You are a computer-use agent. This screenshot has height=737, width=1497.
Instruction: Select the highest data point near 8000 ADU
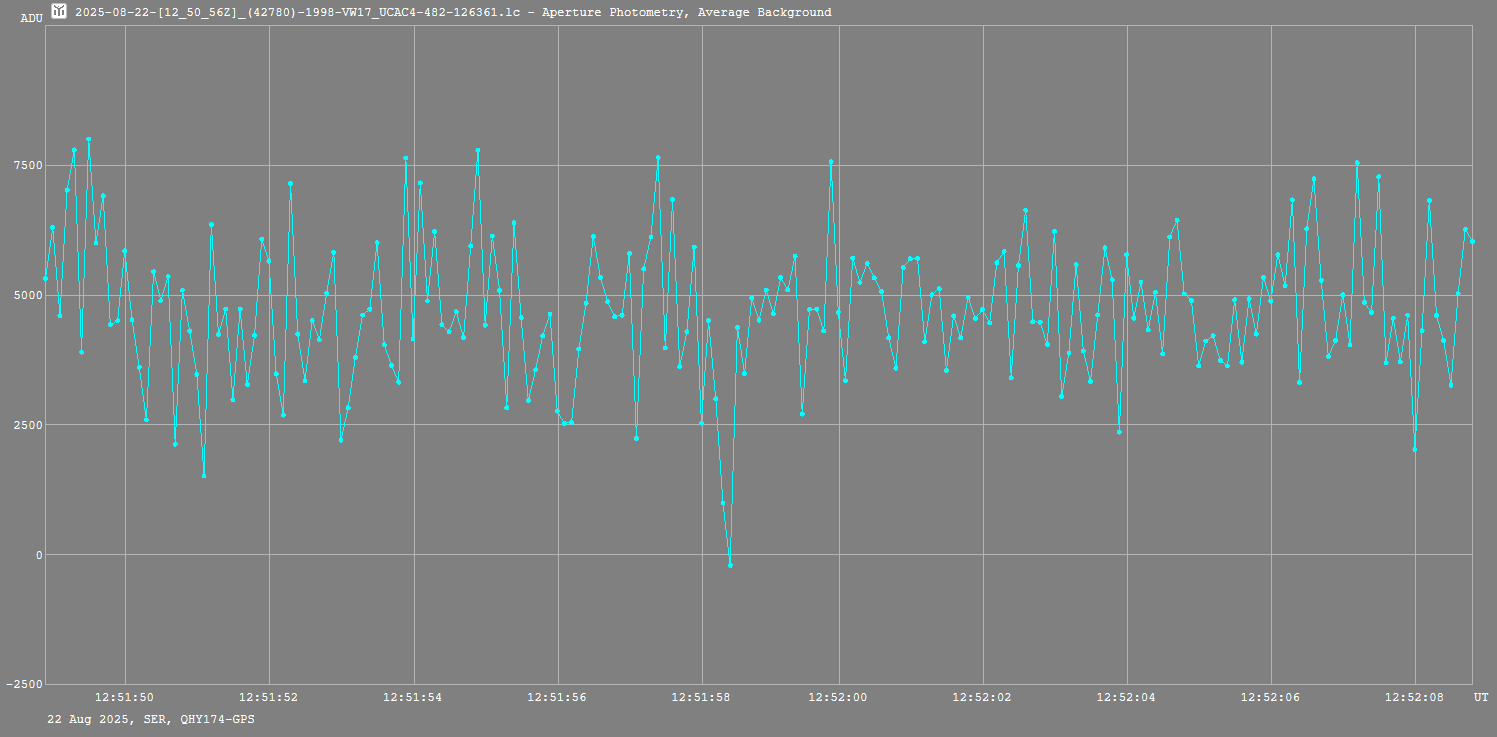88,140
